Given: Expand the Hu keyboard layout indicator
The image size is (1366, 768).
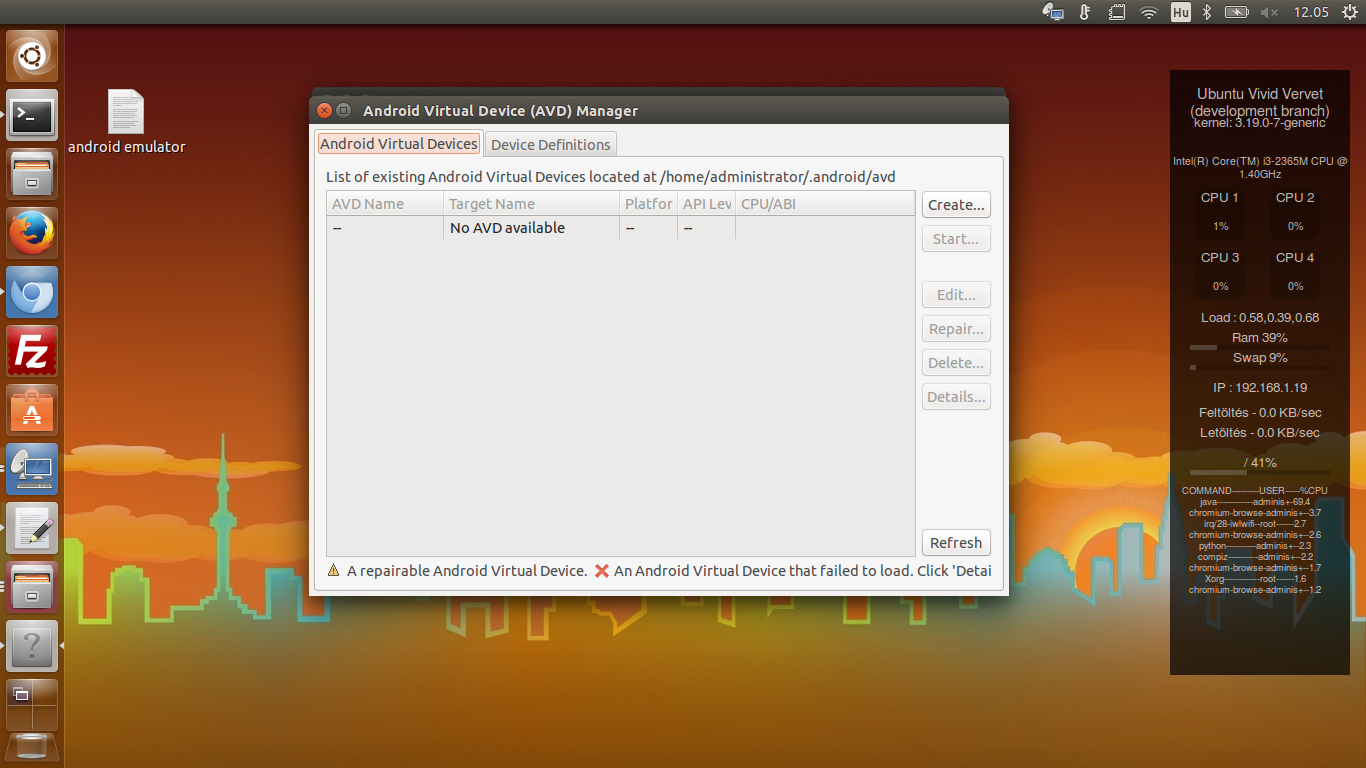Looking at the screenshot, I should [1180, 12].
